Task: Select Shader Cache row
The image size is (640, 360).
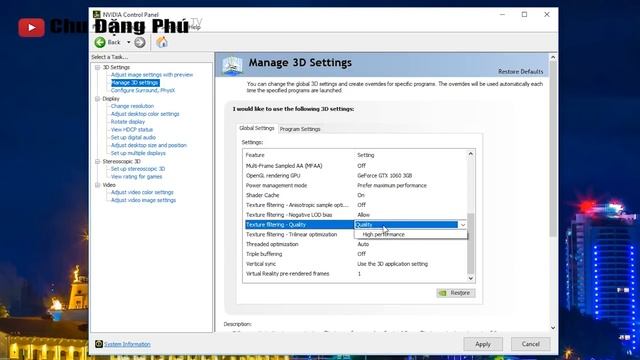Action: click(x=355, y=195)
